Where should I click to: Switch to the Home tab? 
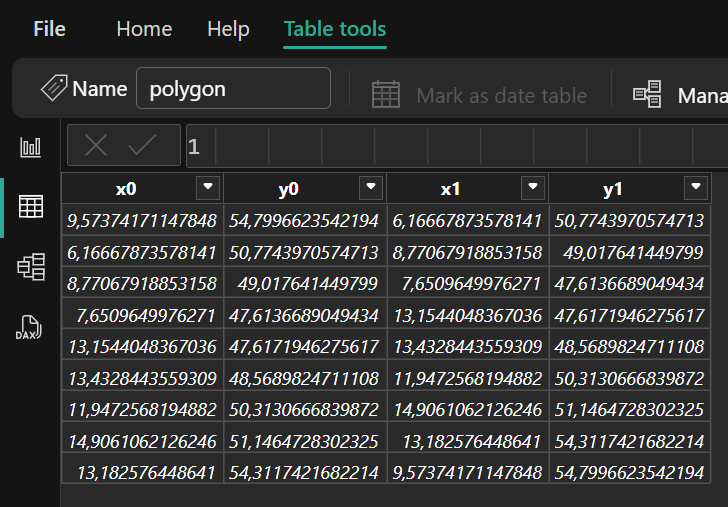tap(144, 29)
